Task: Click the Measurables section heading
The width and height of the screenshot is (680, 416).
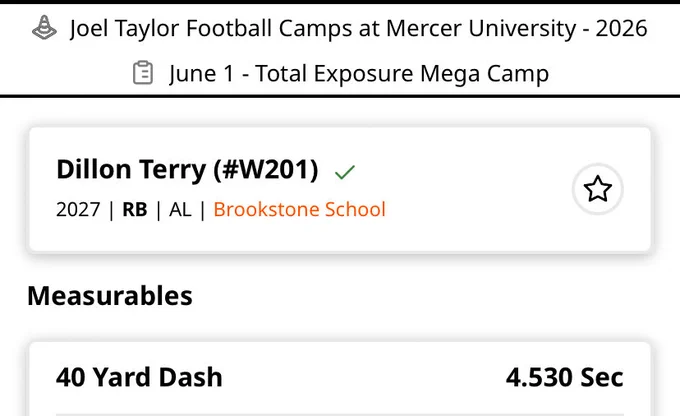Action: (x=110, y=296)
